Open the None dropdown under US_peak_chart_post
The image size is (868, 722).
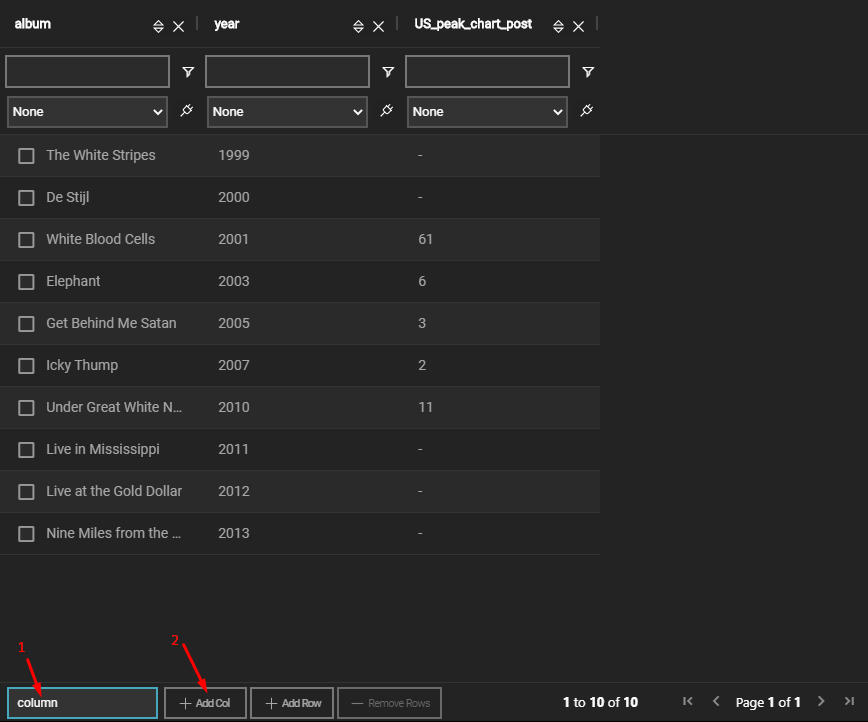[487, 111]
